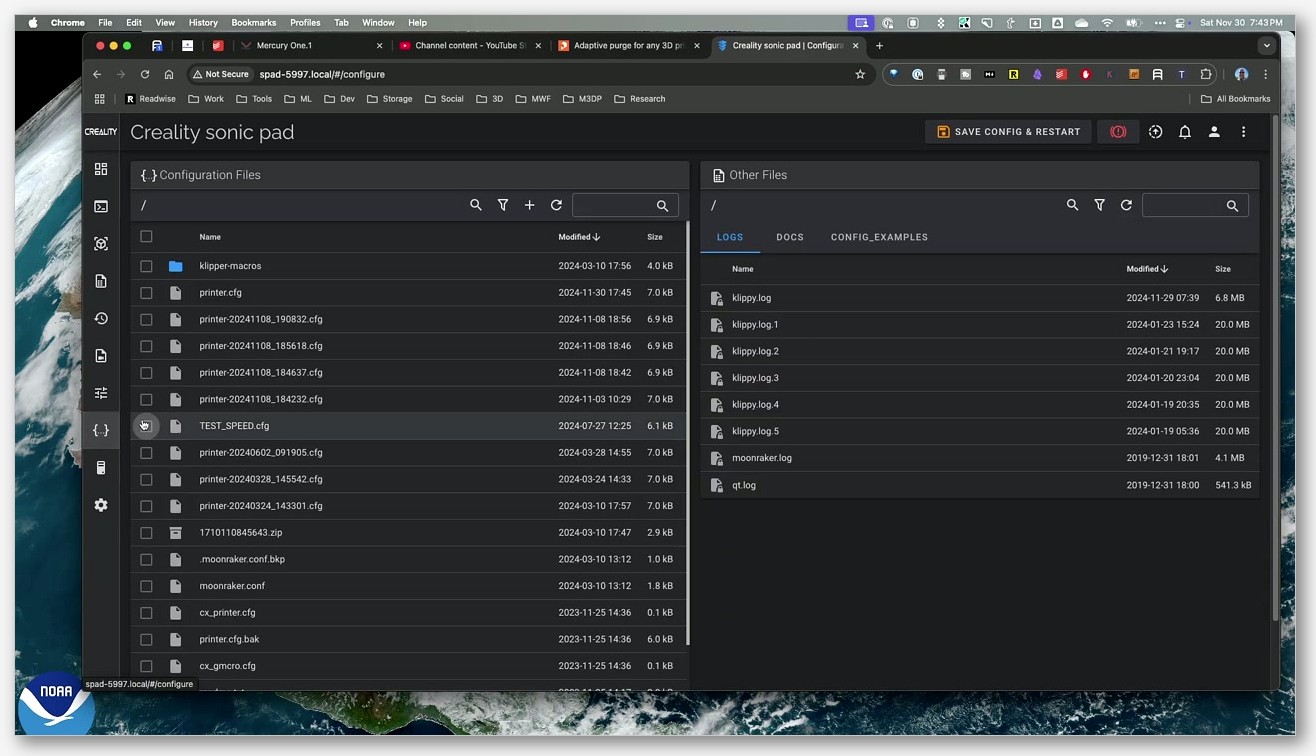Viewport: 1316px width, 756px height.
Task: Check the box for moonraker.conf
Action: pyautogui.click(x=146, y=586)
